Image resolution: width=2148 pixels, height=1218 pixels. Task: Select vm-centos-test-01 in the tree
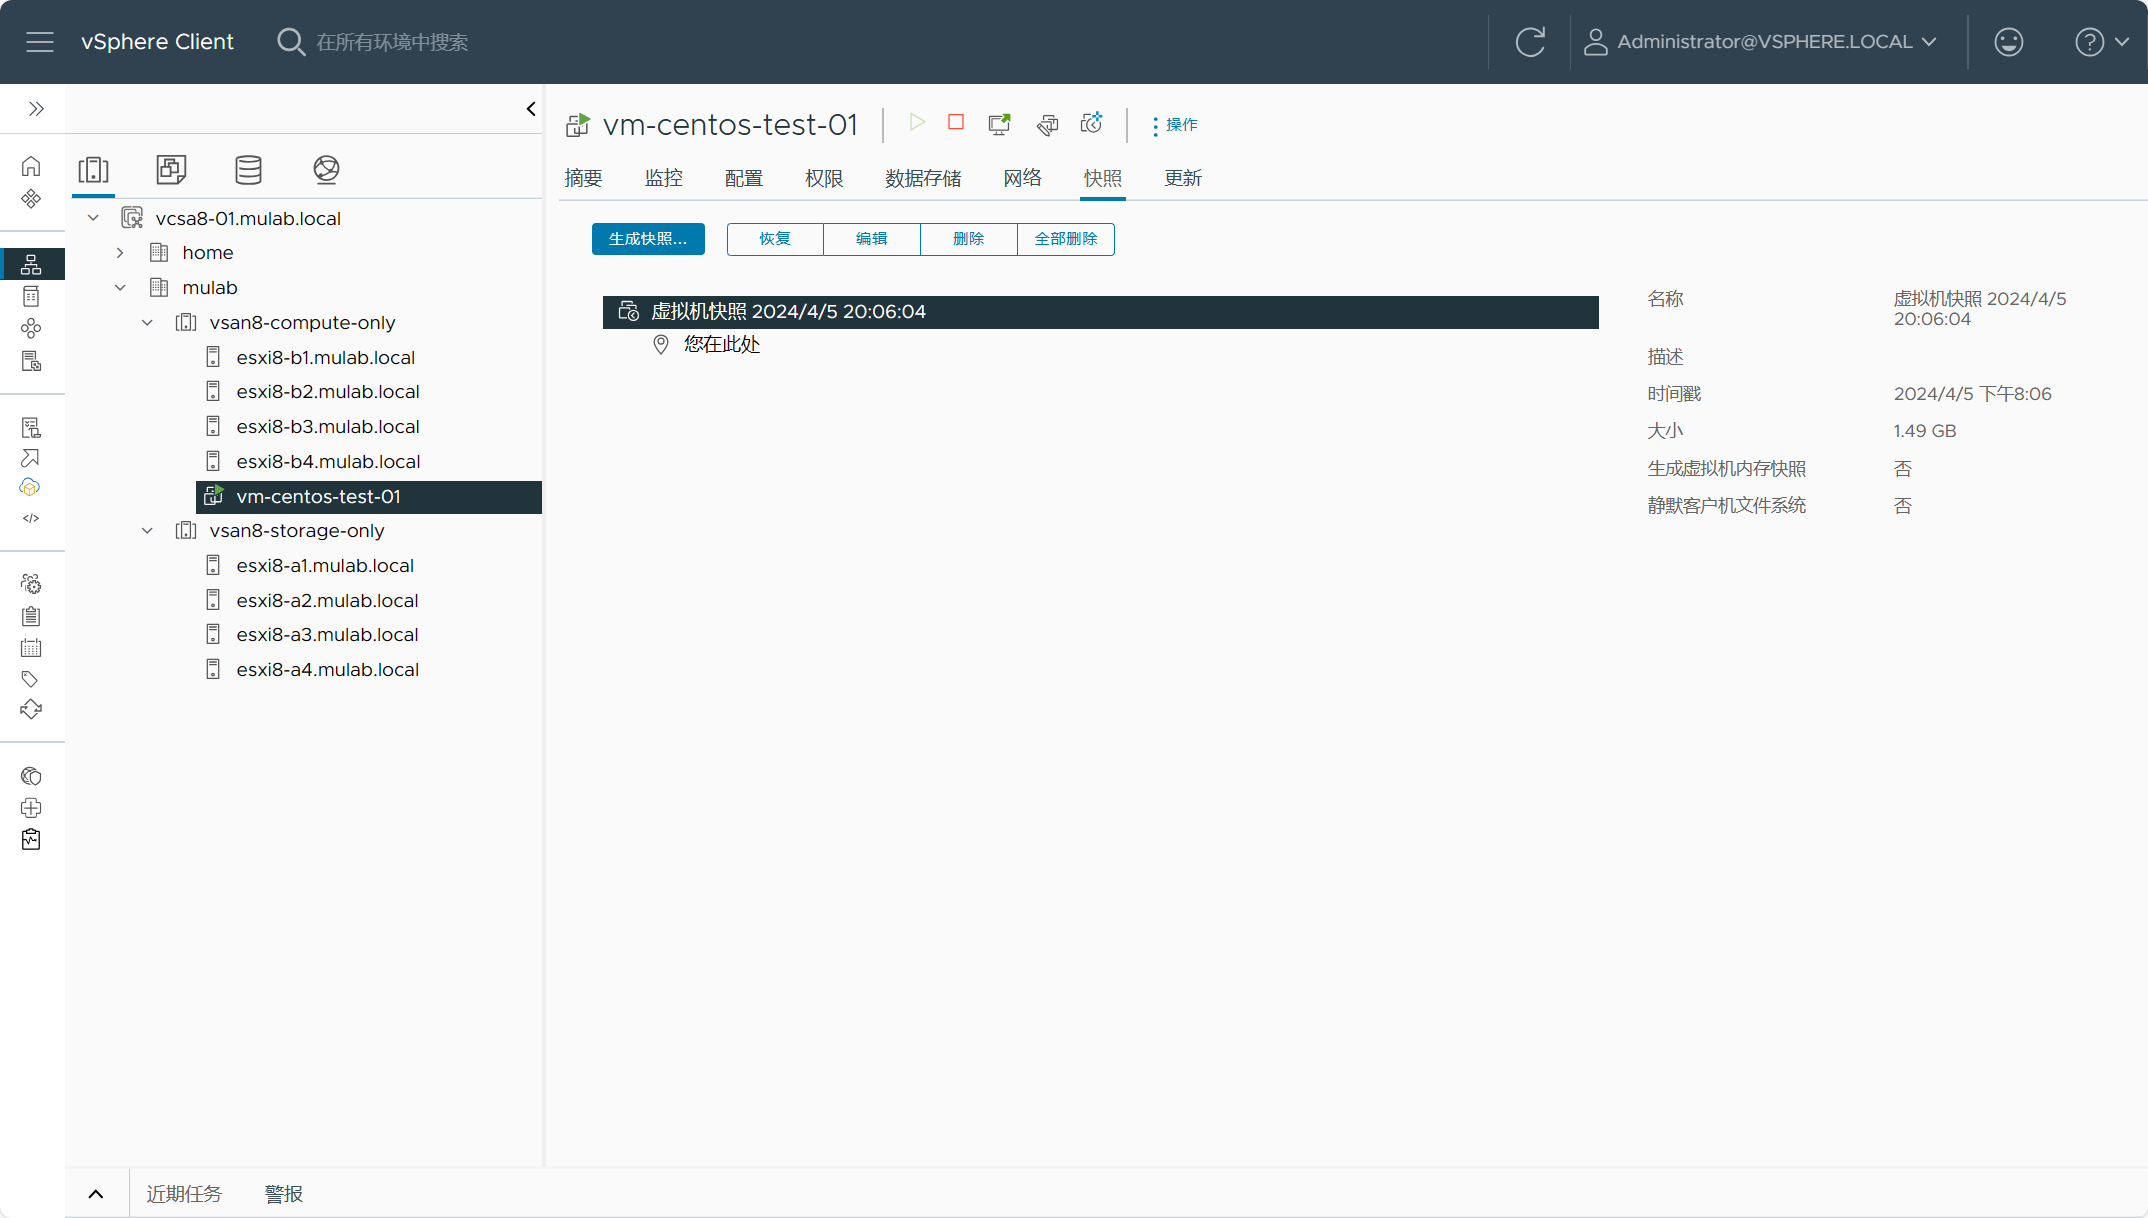(x=369, y=497)
